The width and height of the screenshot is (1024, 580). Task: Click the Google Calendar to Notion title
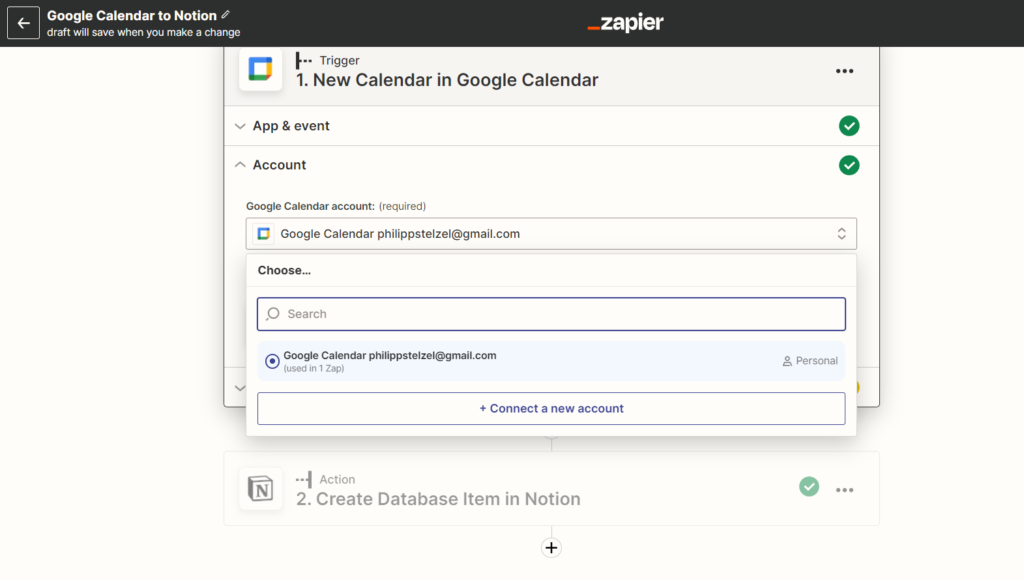coord(132,16)
